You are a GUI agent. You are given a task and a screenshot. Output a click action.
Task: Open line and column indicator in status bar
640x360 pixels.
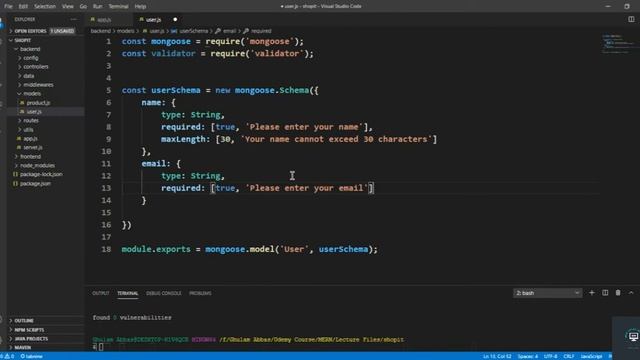[x=497, y=356]
